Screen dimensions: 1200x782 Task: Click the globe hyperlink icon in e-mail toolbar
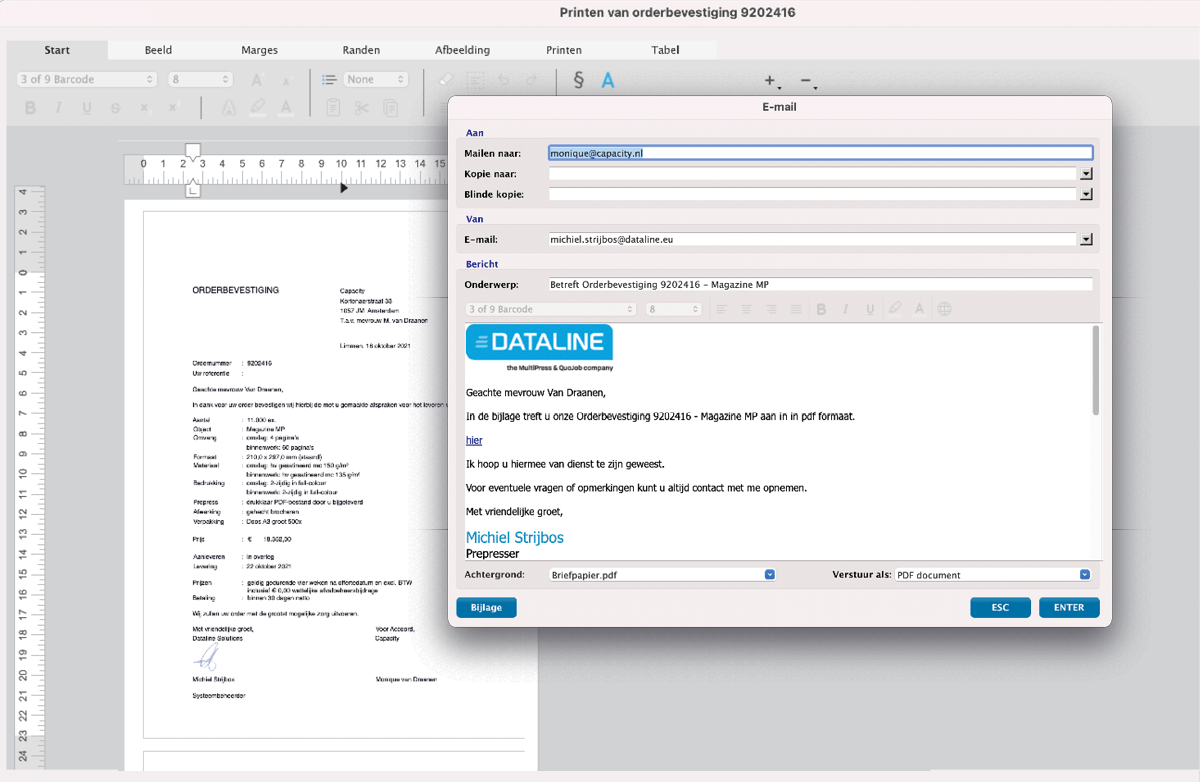944,310
